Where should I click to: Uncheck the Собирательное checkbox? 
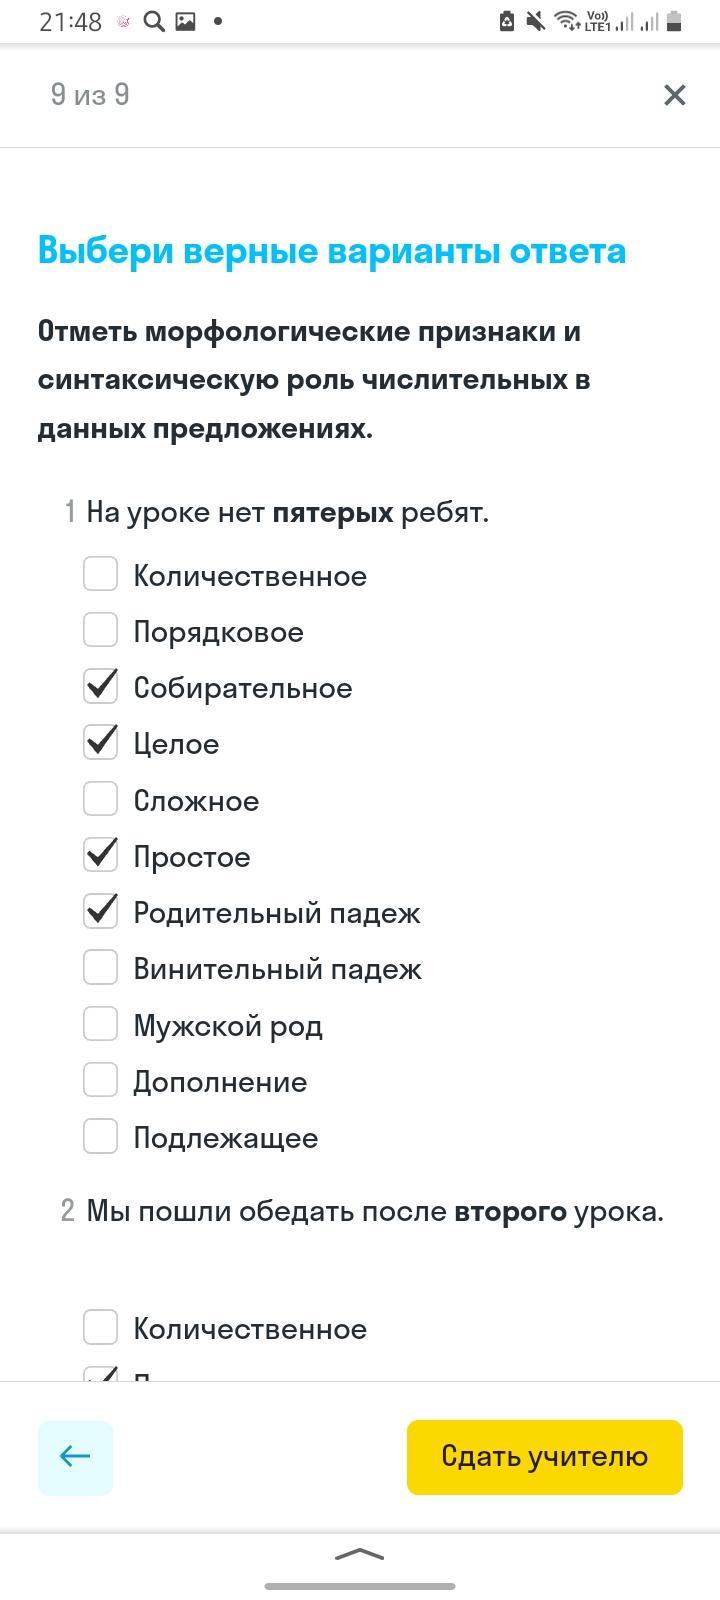pyautogui.click(x=100, y=687)
